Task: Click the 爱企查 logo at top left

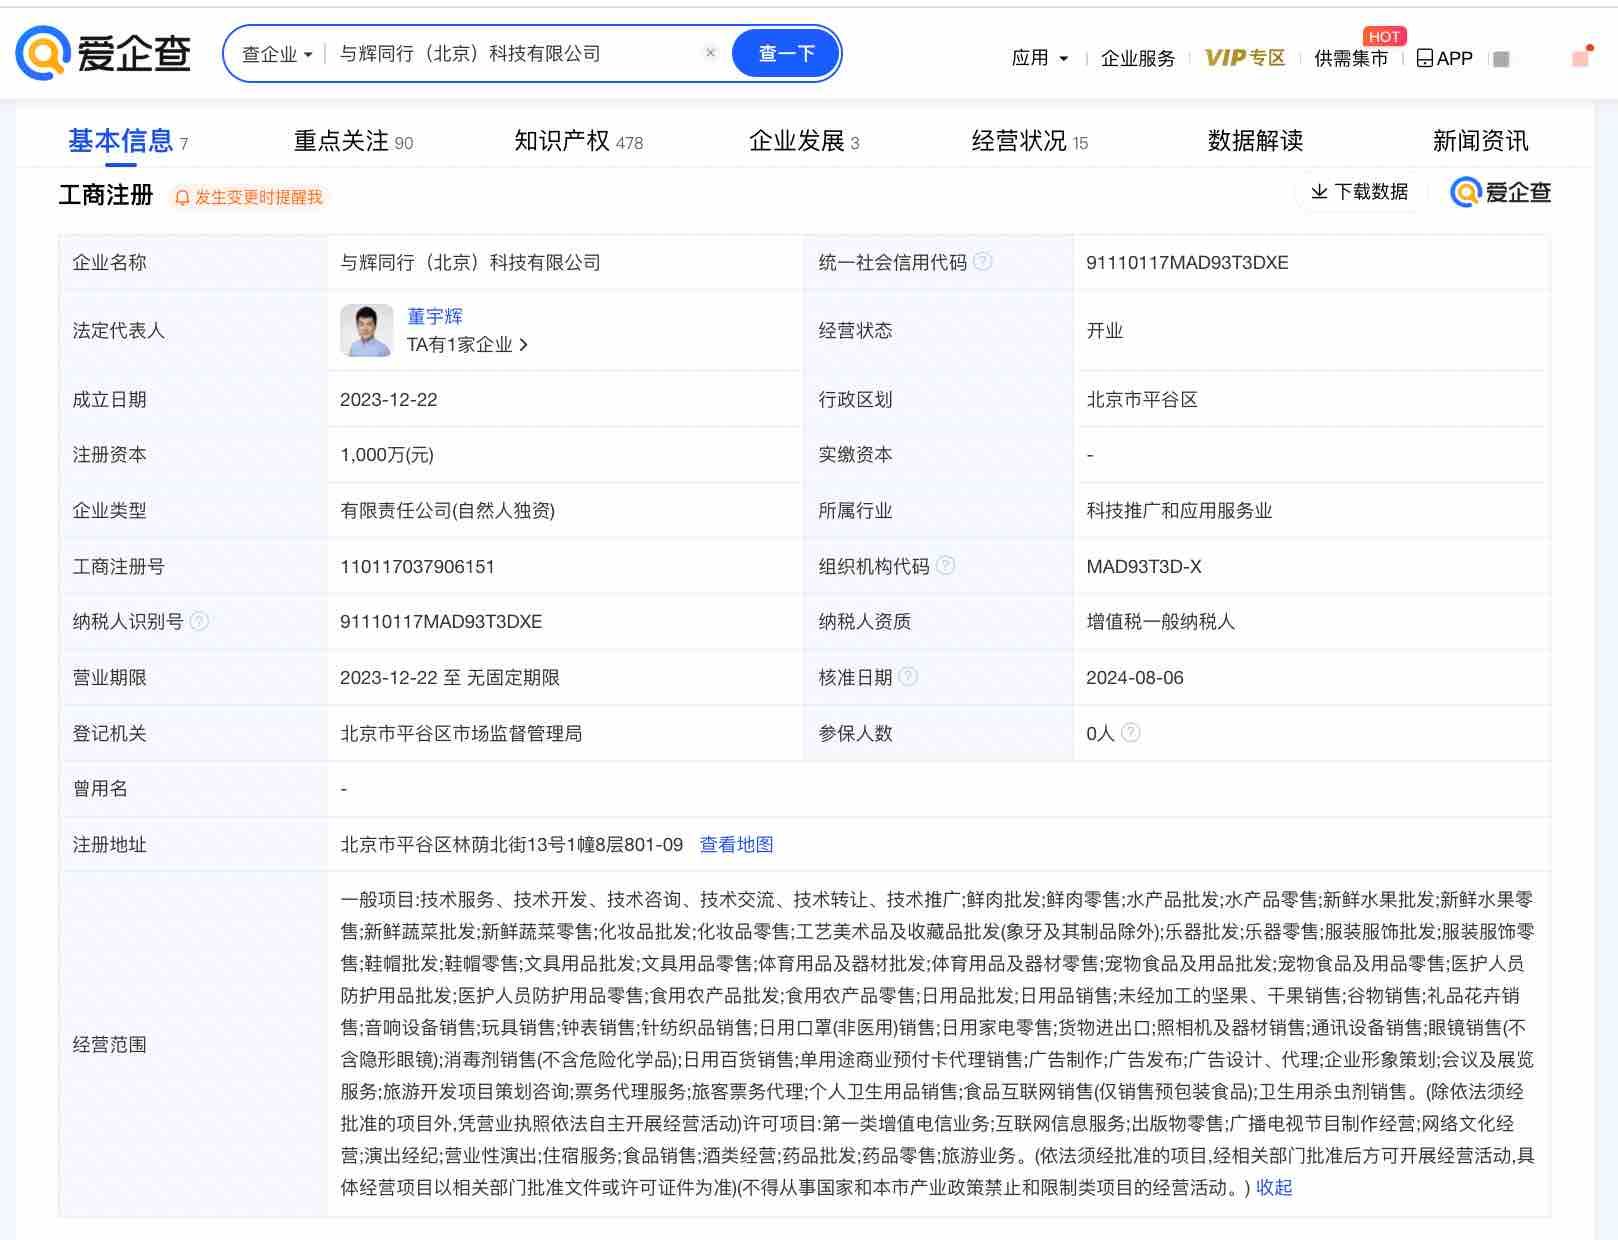Action: (x=103, y=53)
